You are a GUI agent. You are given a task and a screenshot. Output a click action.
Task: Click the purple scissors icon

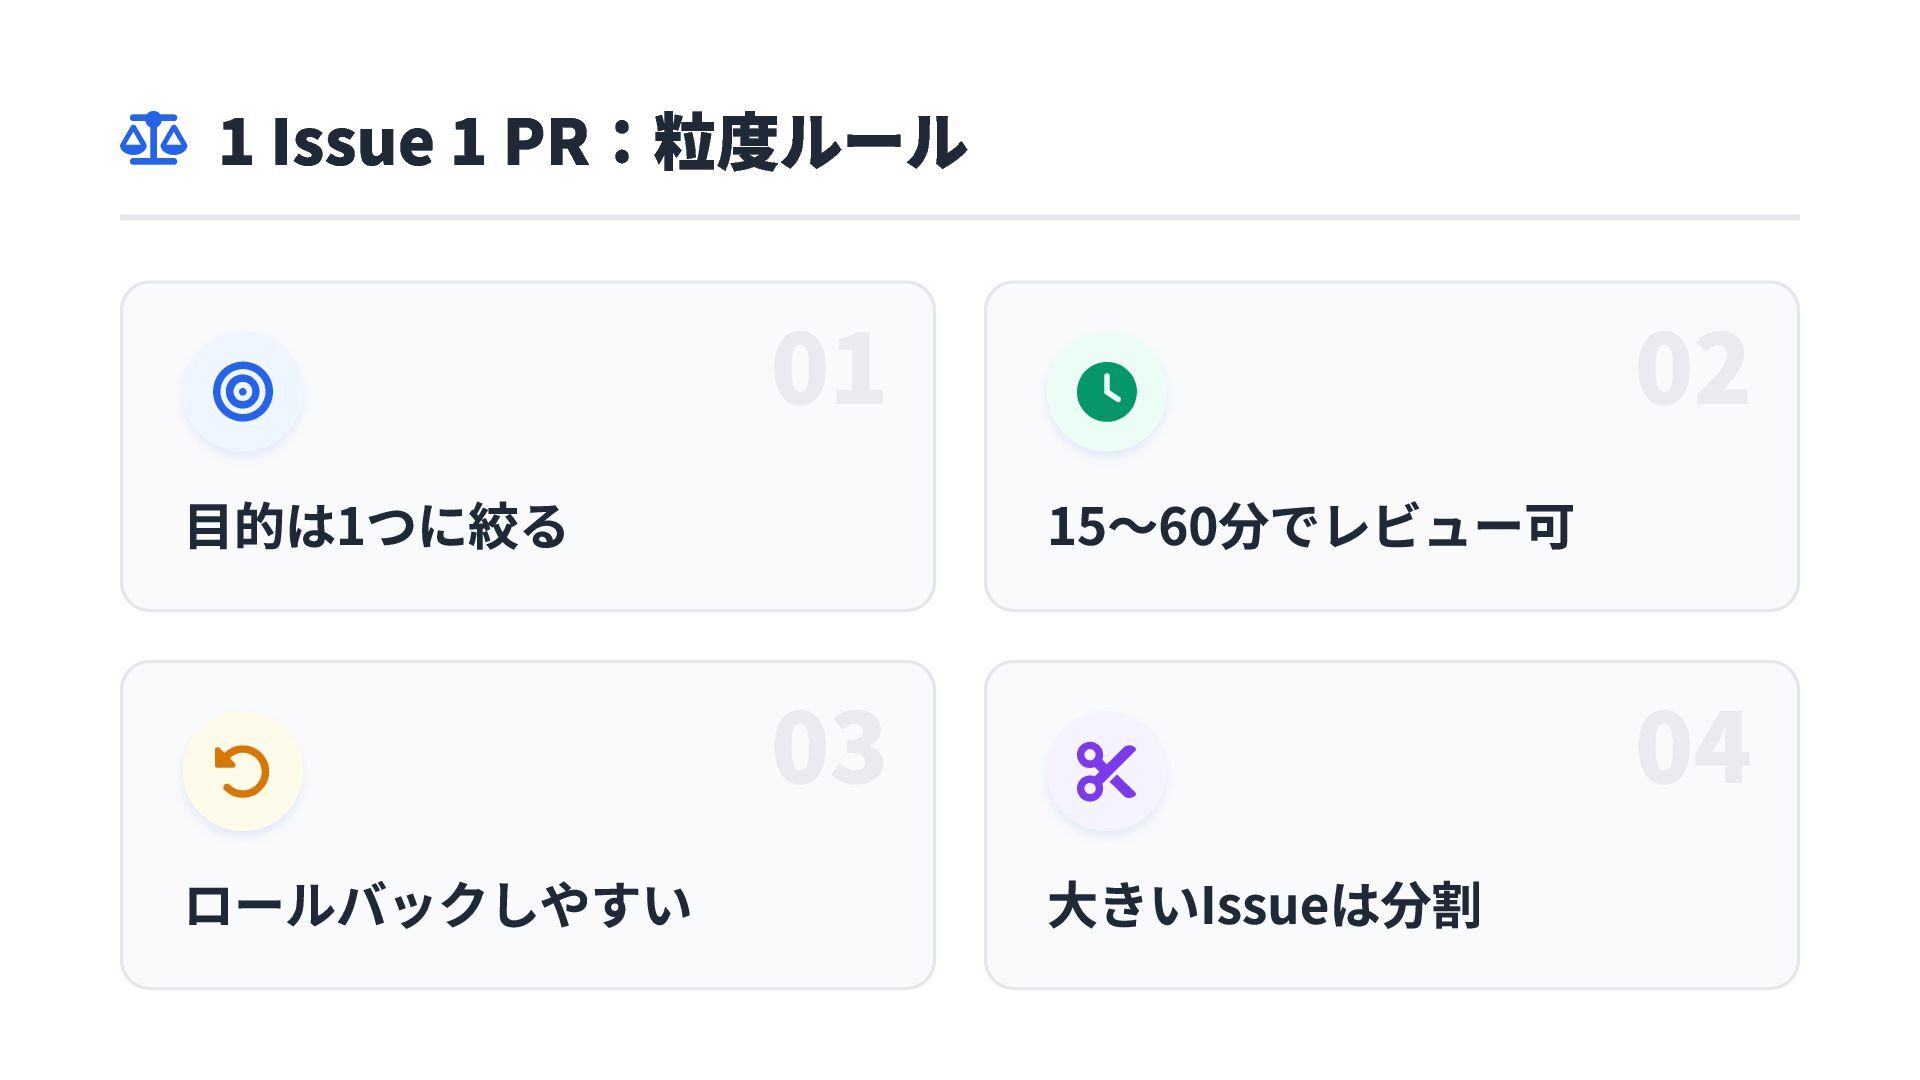[1106, 771]
